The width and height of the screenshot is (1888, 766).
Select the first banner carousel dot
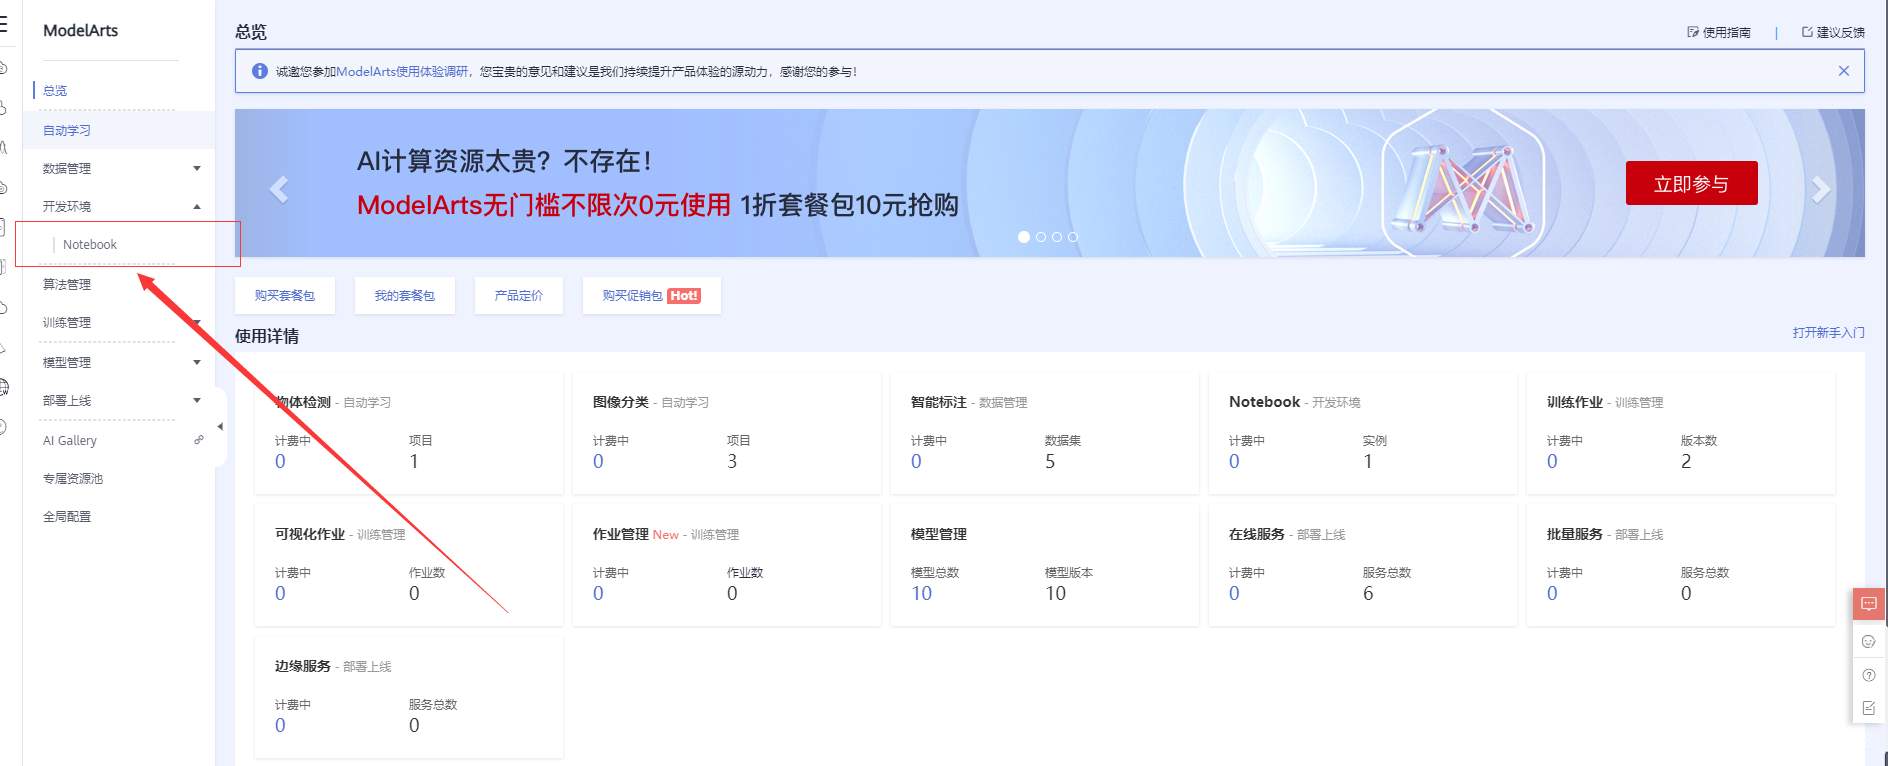[x=1024, y=237]
